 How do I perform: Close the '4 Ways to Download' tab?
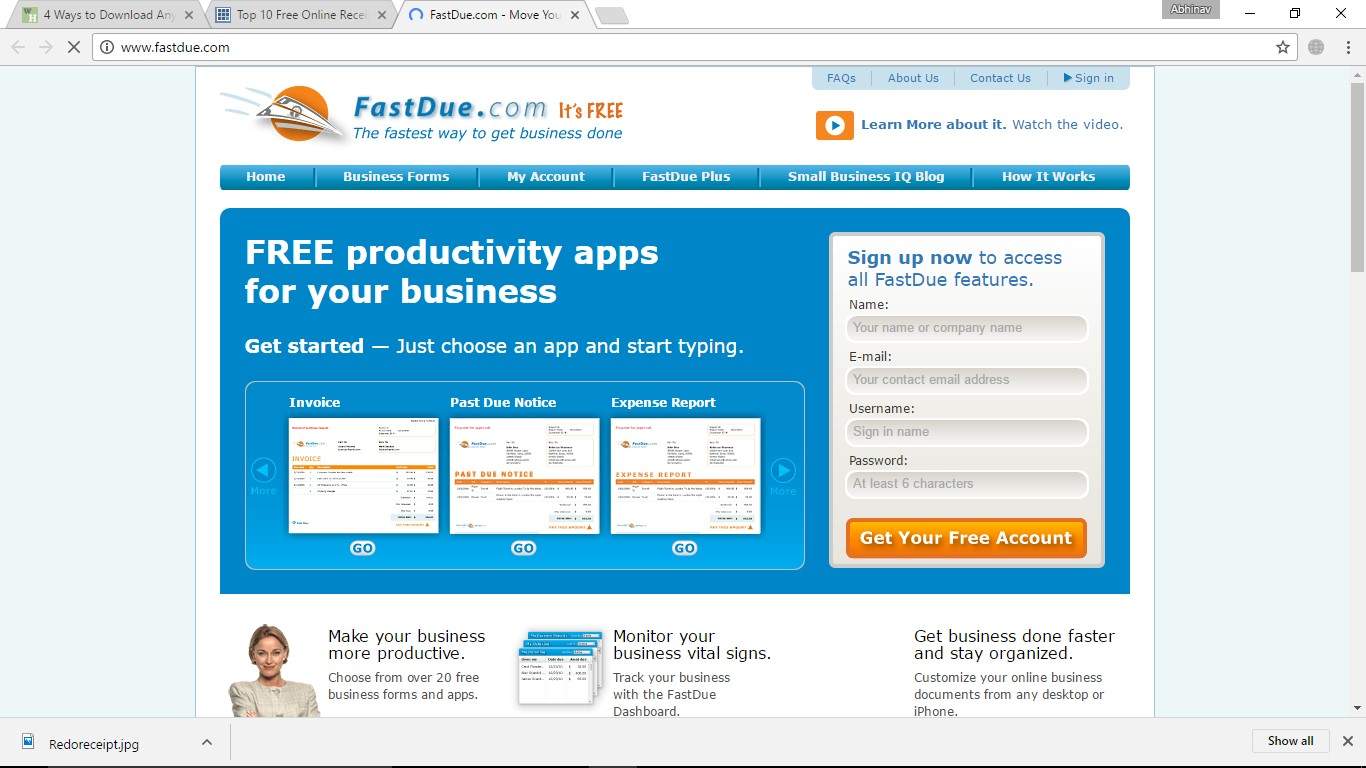click(189, 15)
